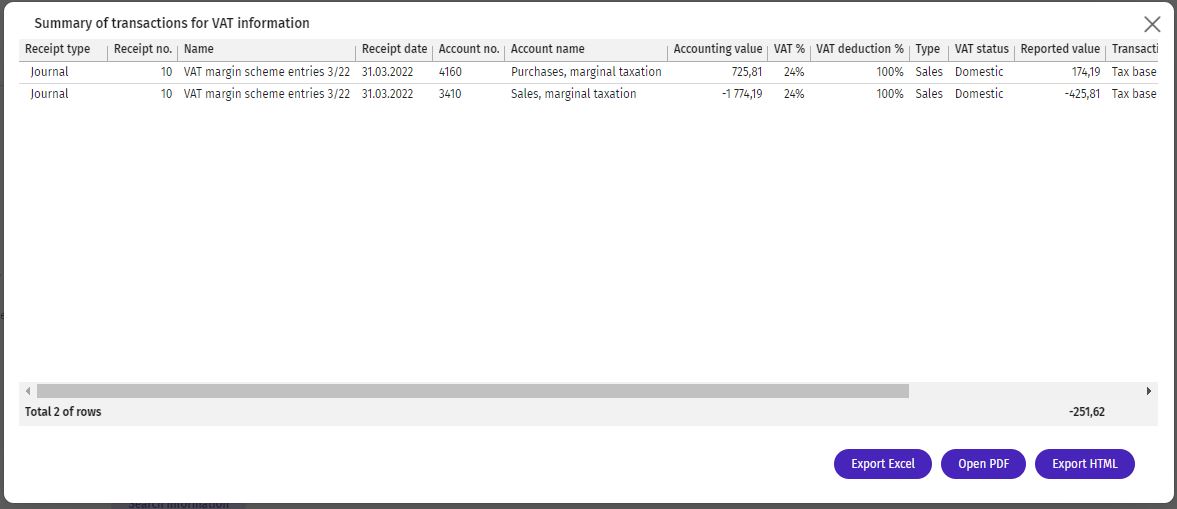Click 'Sales, marginal taxation' account name
Viewport: 1177px width, 509px height.
573,94
